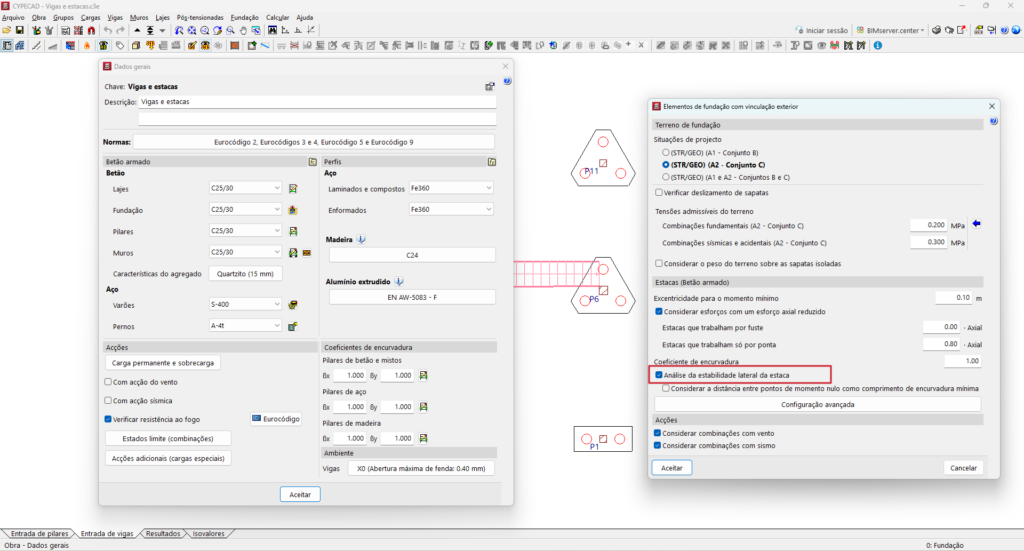The height and width of the screenshot is (551, 1024).
Task: Click the blue info icon in toolbar
Action: tap(878, 46)
